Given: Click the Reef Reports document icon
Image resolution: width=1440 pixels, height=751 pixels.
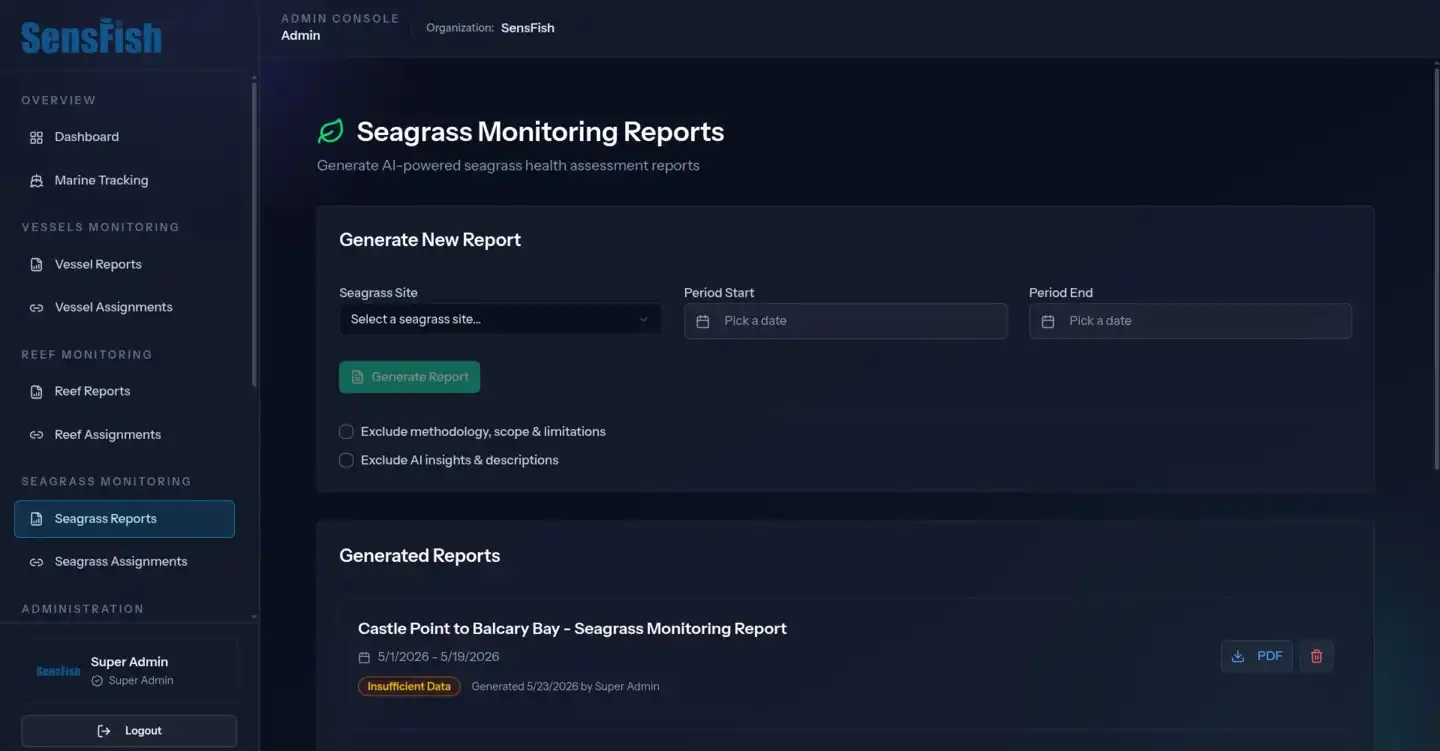Looking at the screenshot, I should [x=37, y=392].
